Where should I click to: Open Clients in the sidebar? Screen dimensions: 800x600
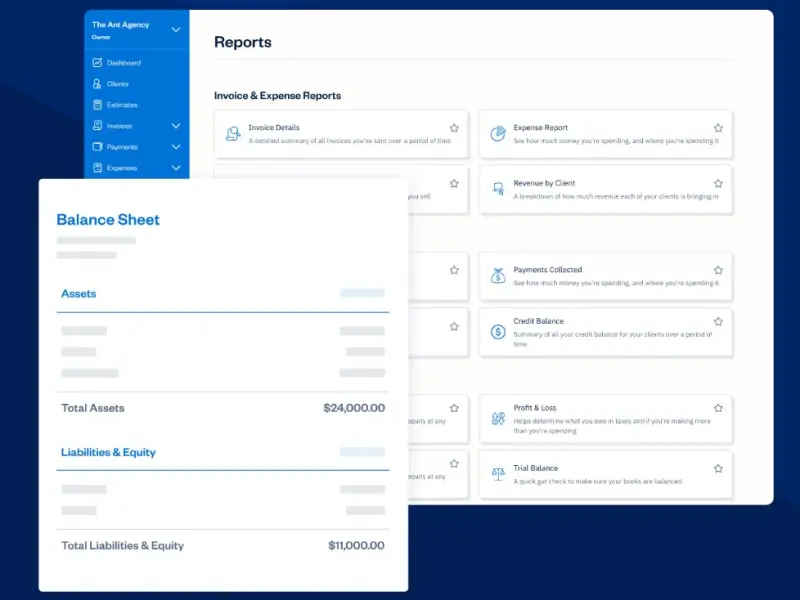[x=117, y=84]
